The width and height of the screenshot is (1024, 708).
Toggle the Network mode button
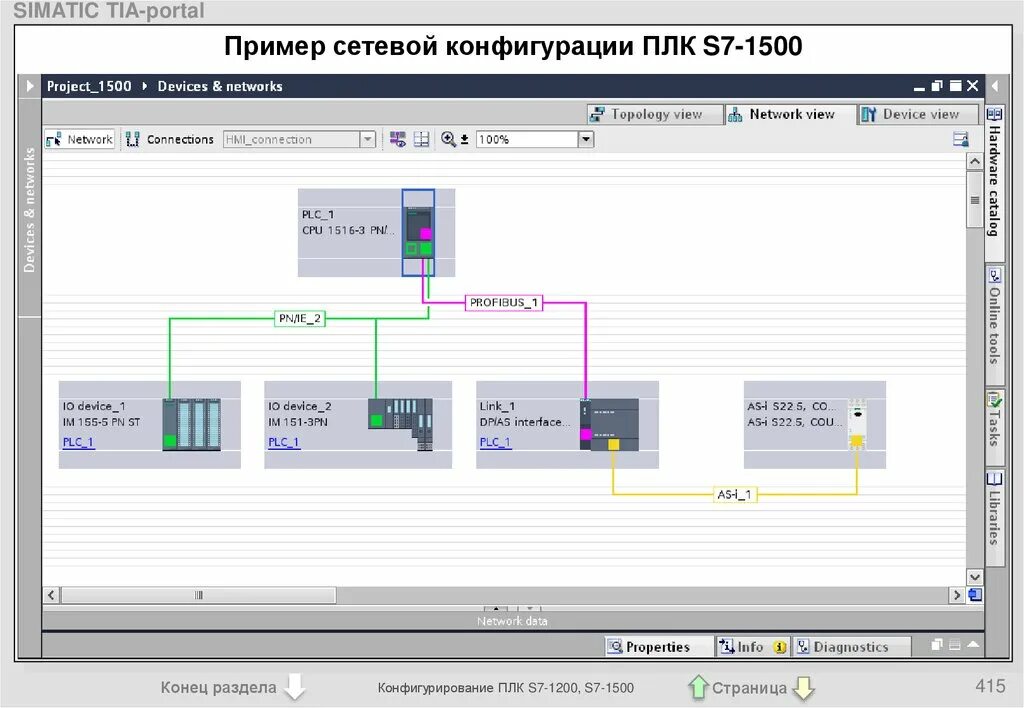click(x=80, y=139)
